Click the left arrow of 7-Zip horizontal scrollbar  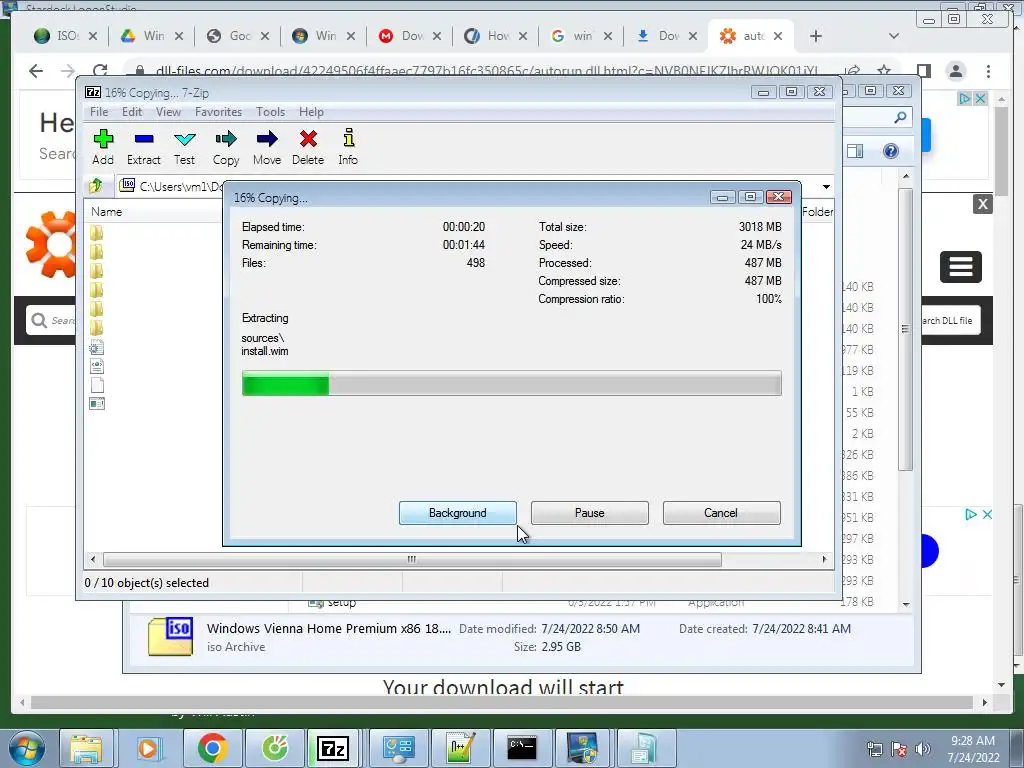pos(93,560)
